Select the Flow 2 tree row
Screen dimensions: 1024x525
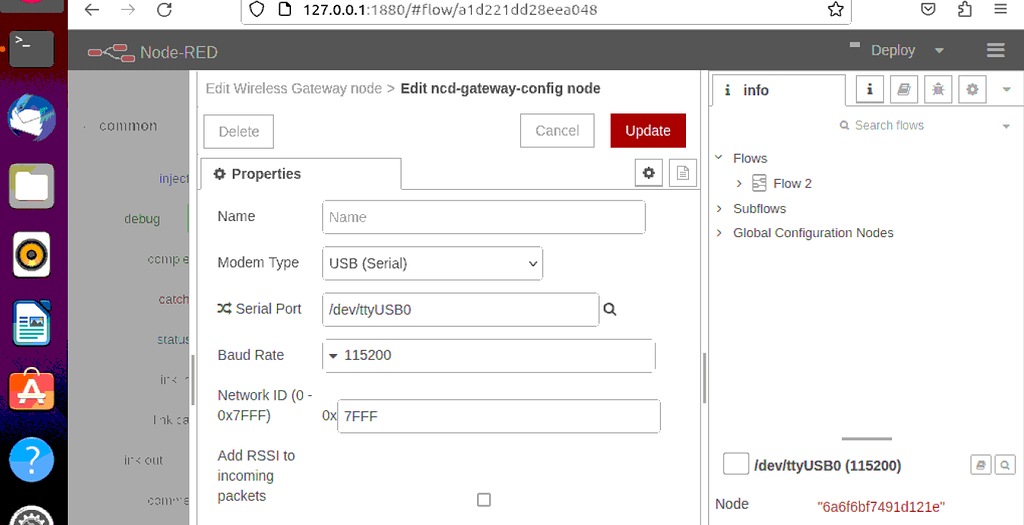(867, 183)
